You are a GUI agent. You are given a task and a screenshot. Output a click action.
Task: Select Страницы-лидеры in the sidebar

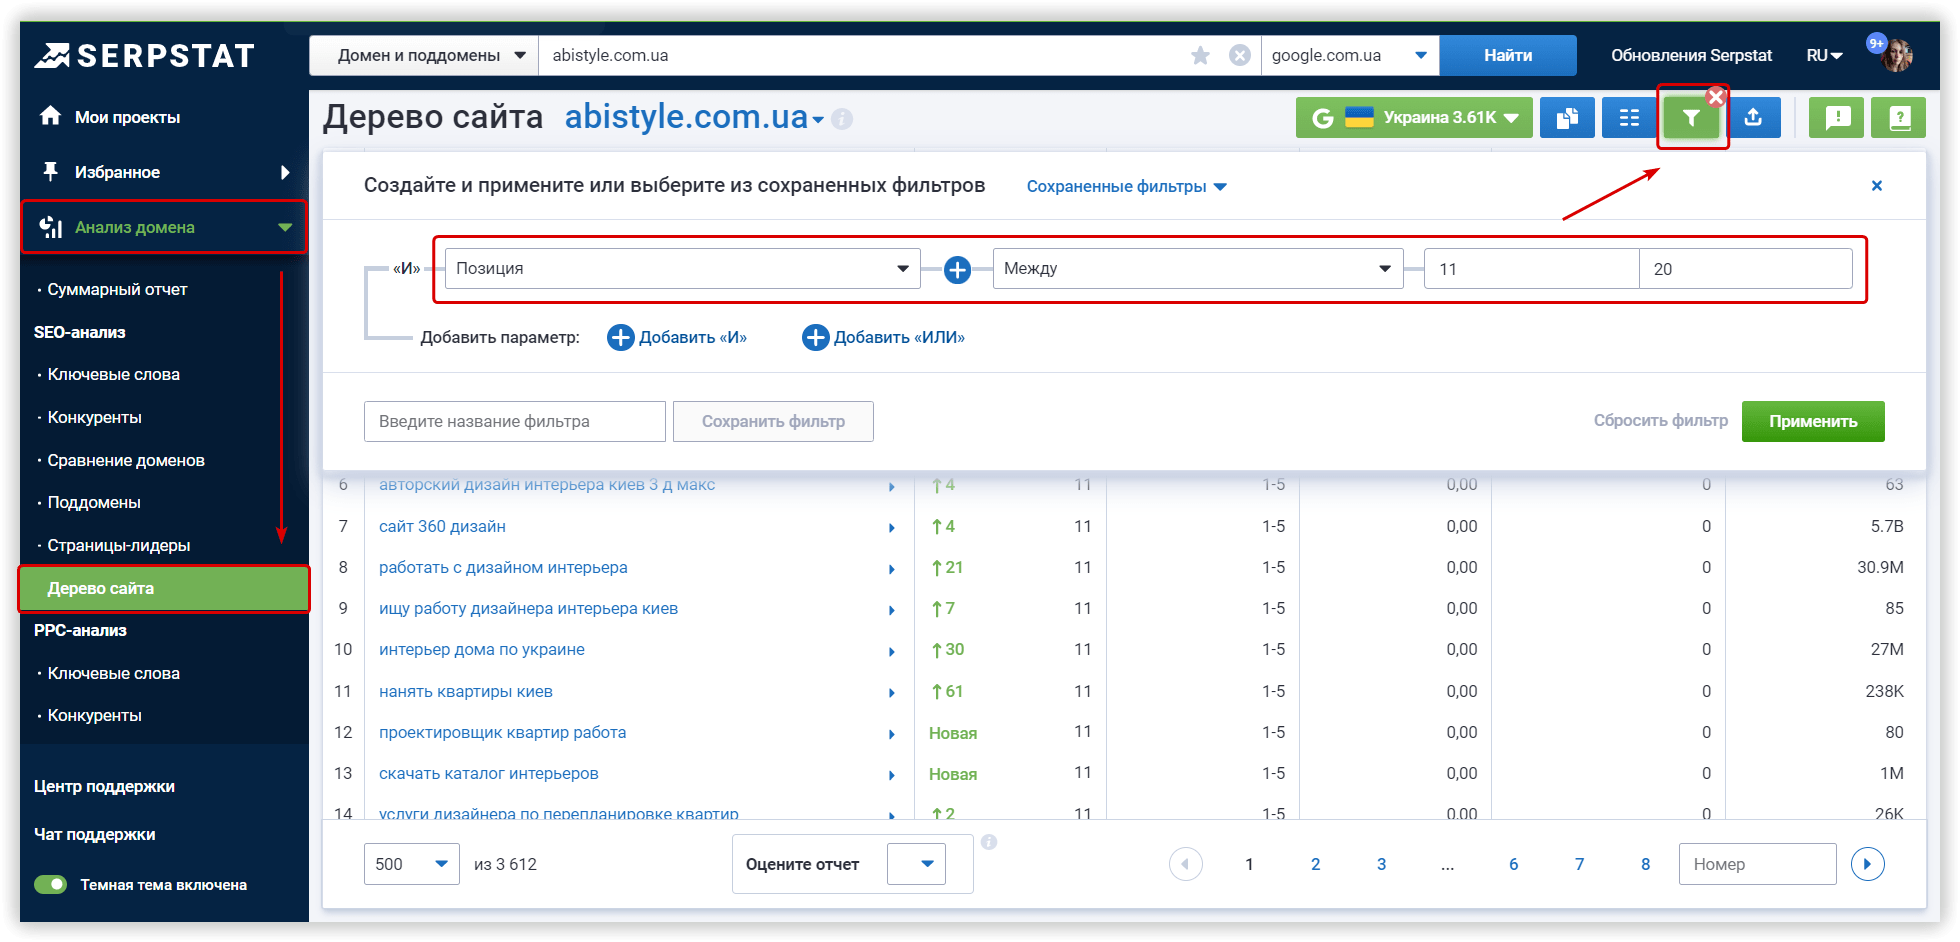point(118,546)
